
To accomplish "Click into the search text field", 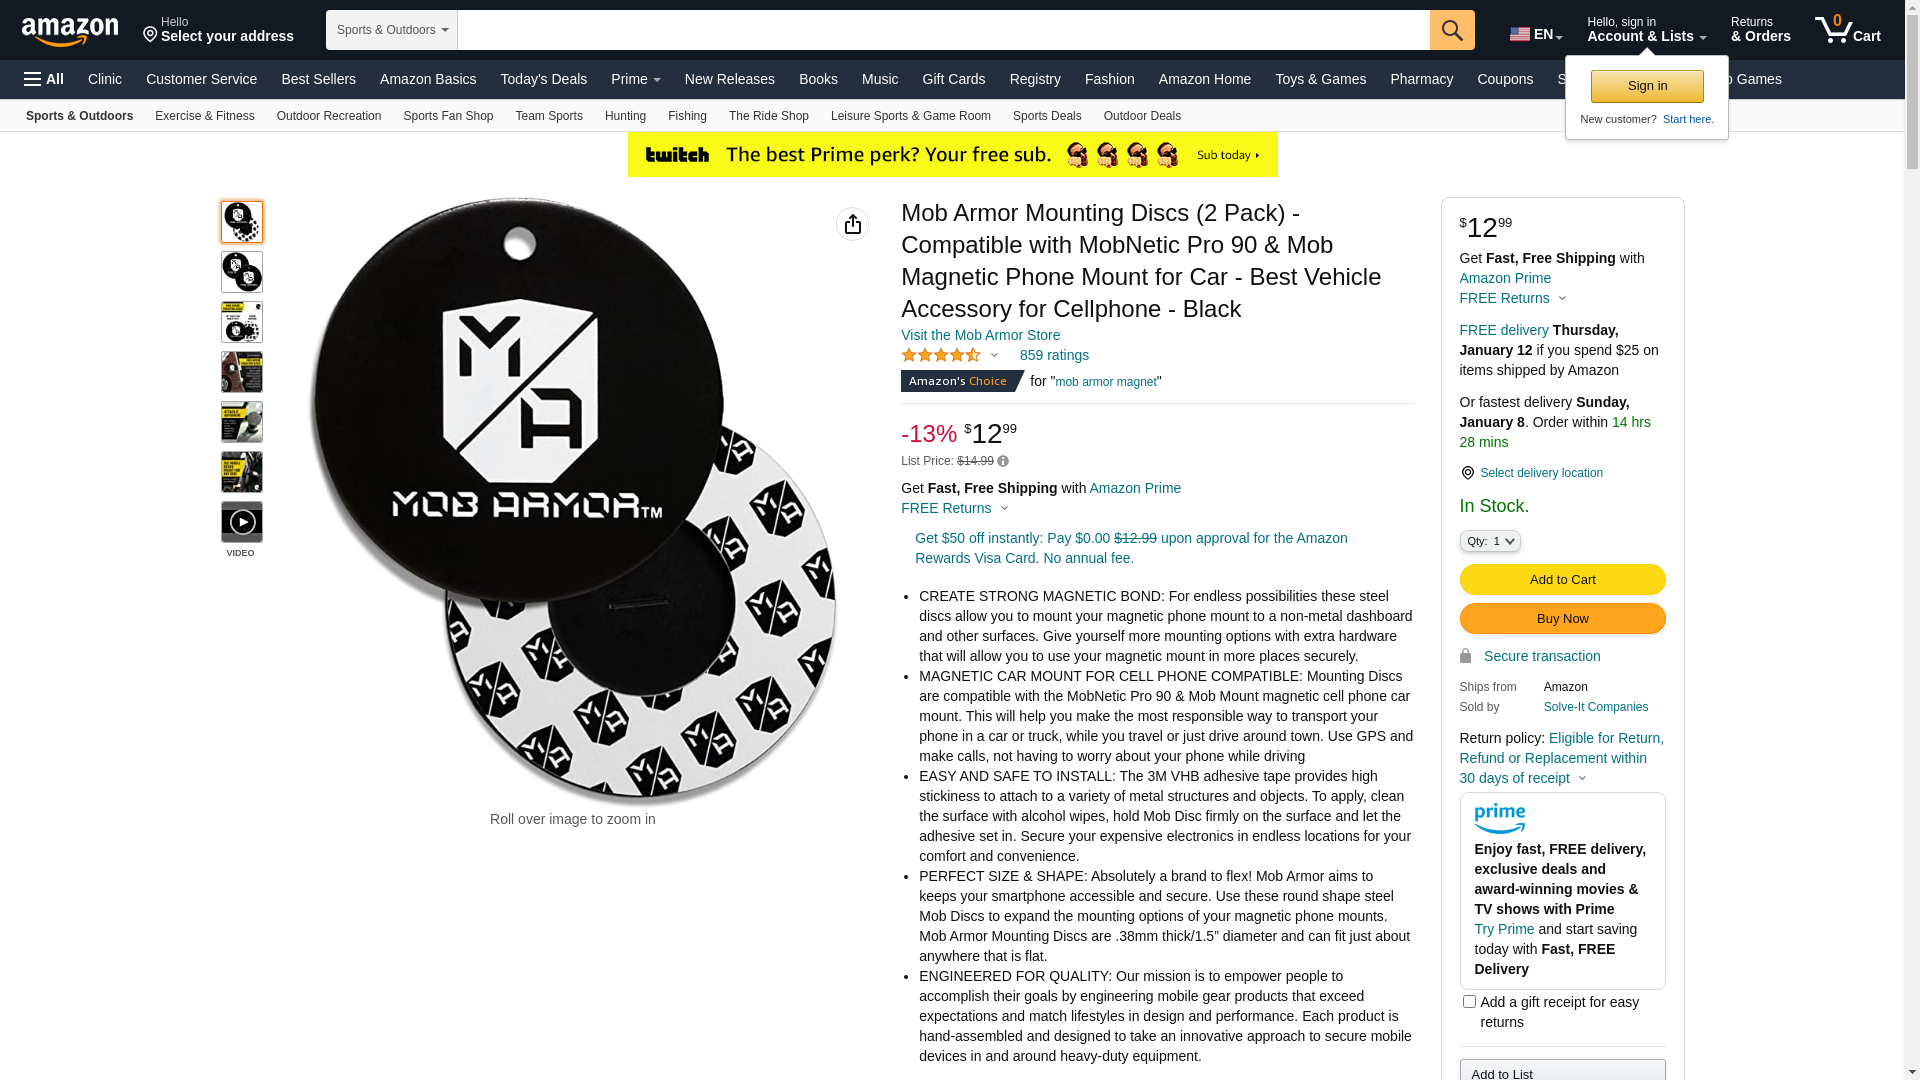I will coord(943,30).
